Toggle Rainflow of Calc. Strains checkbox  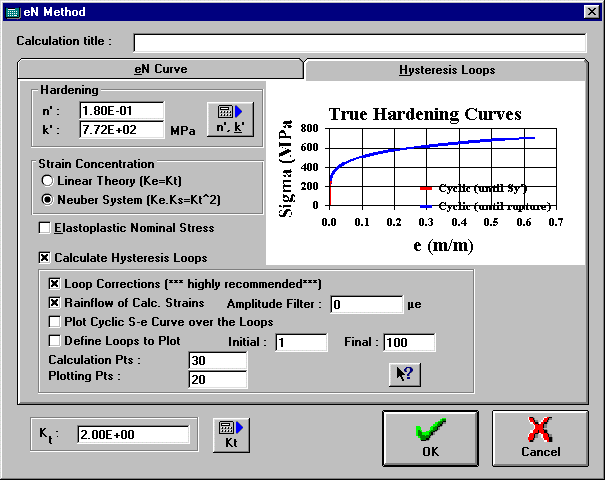pos(55,303)
